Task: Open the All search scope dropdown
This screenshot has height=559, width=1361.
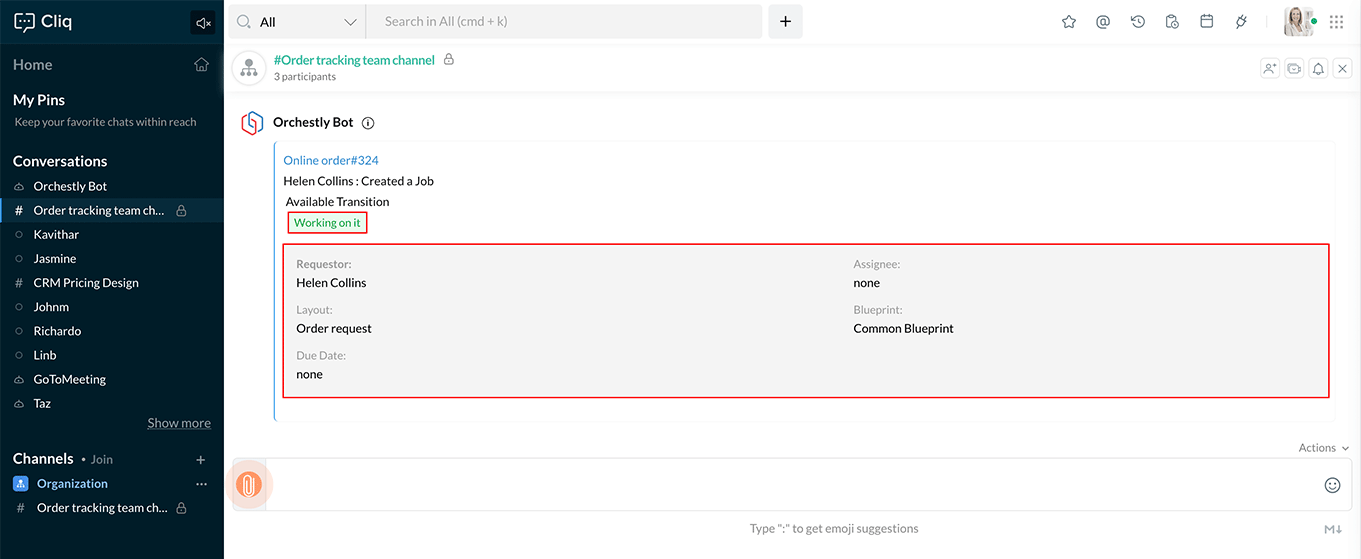Action: pyautogui.click(x=297, y=22)
